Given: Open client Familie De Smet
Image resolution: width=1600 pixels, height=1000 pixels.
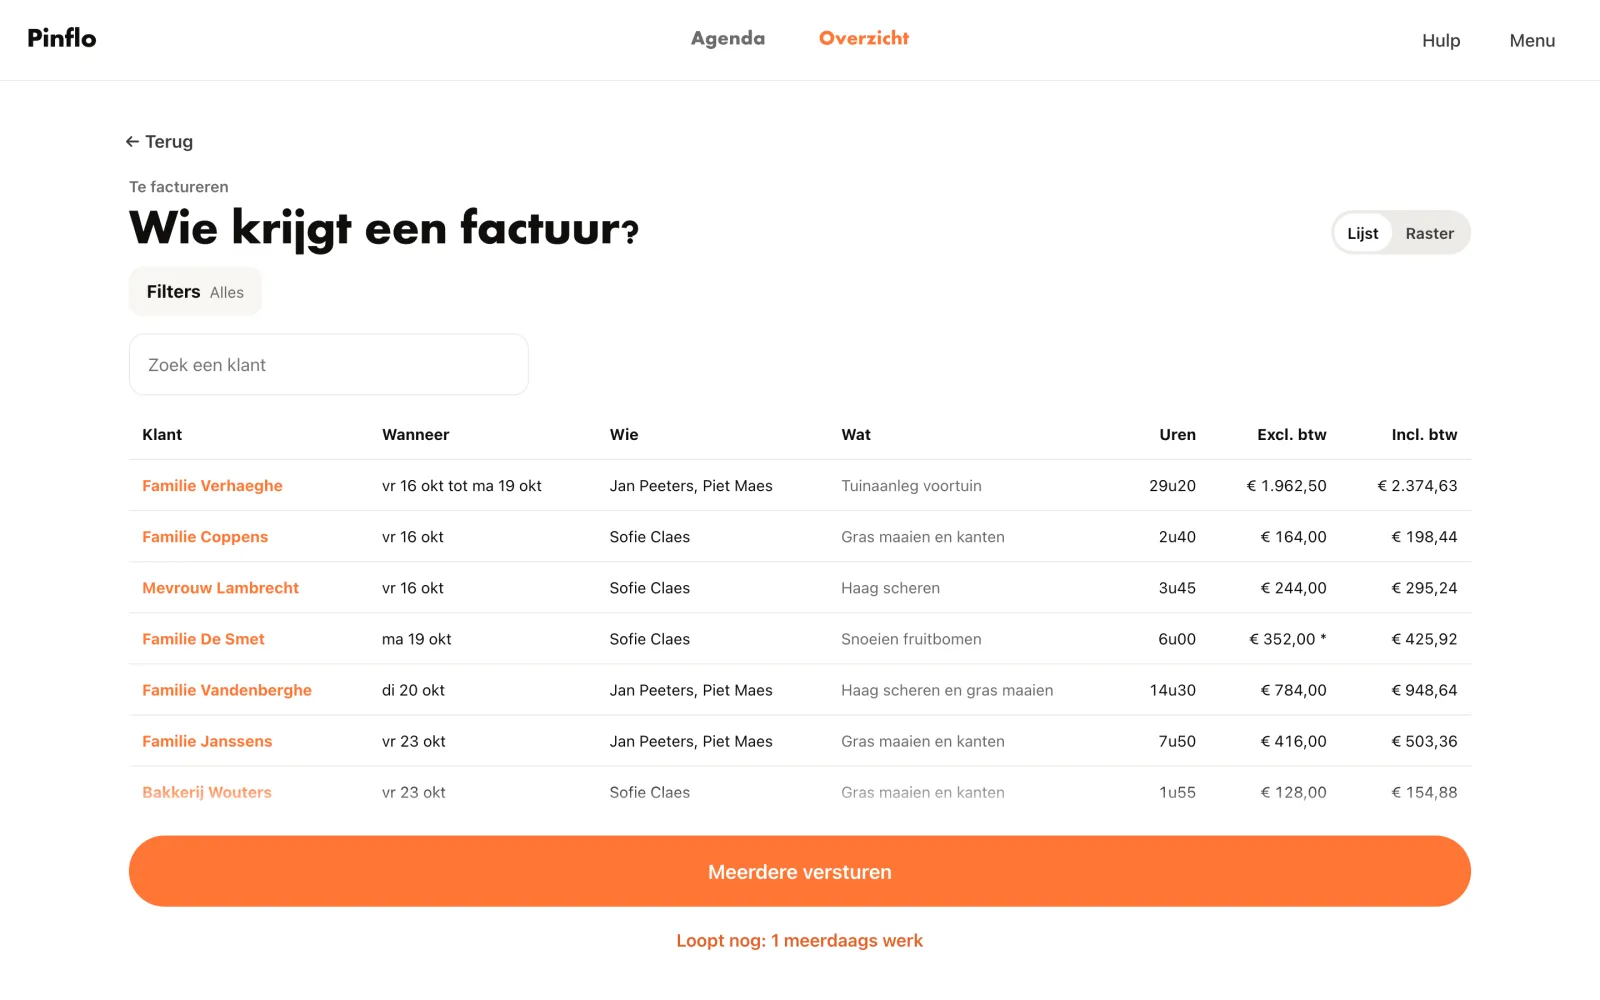Looking at the screenshot, I should pos(203,639).
